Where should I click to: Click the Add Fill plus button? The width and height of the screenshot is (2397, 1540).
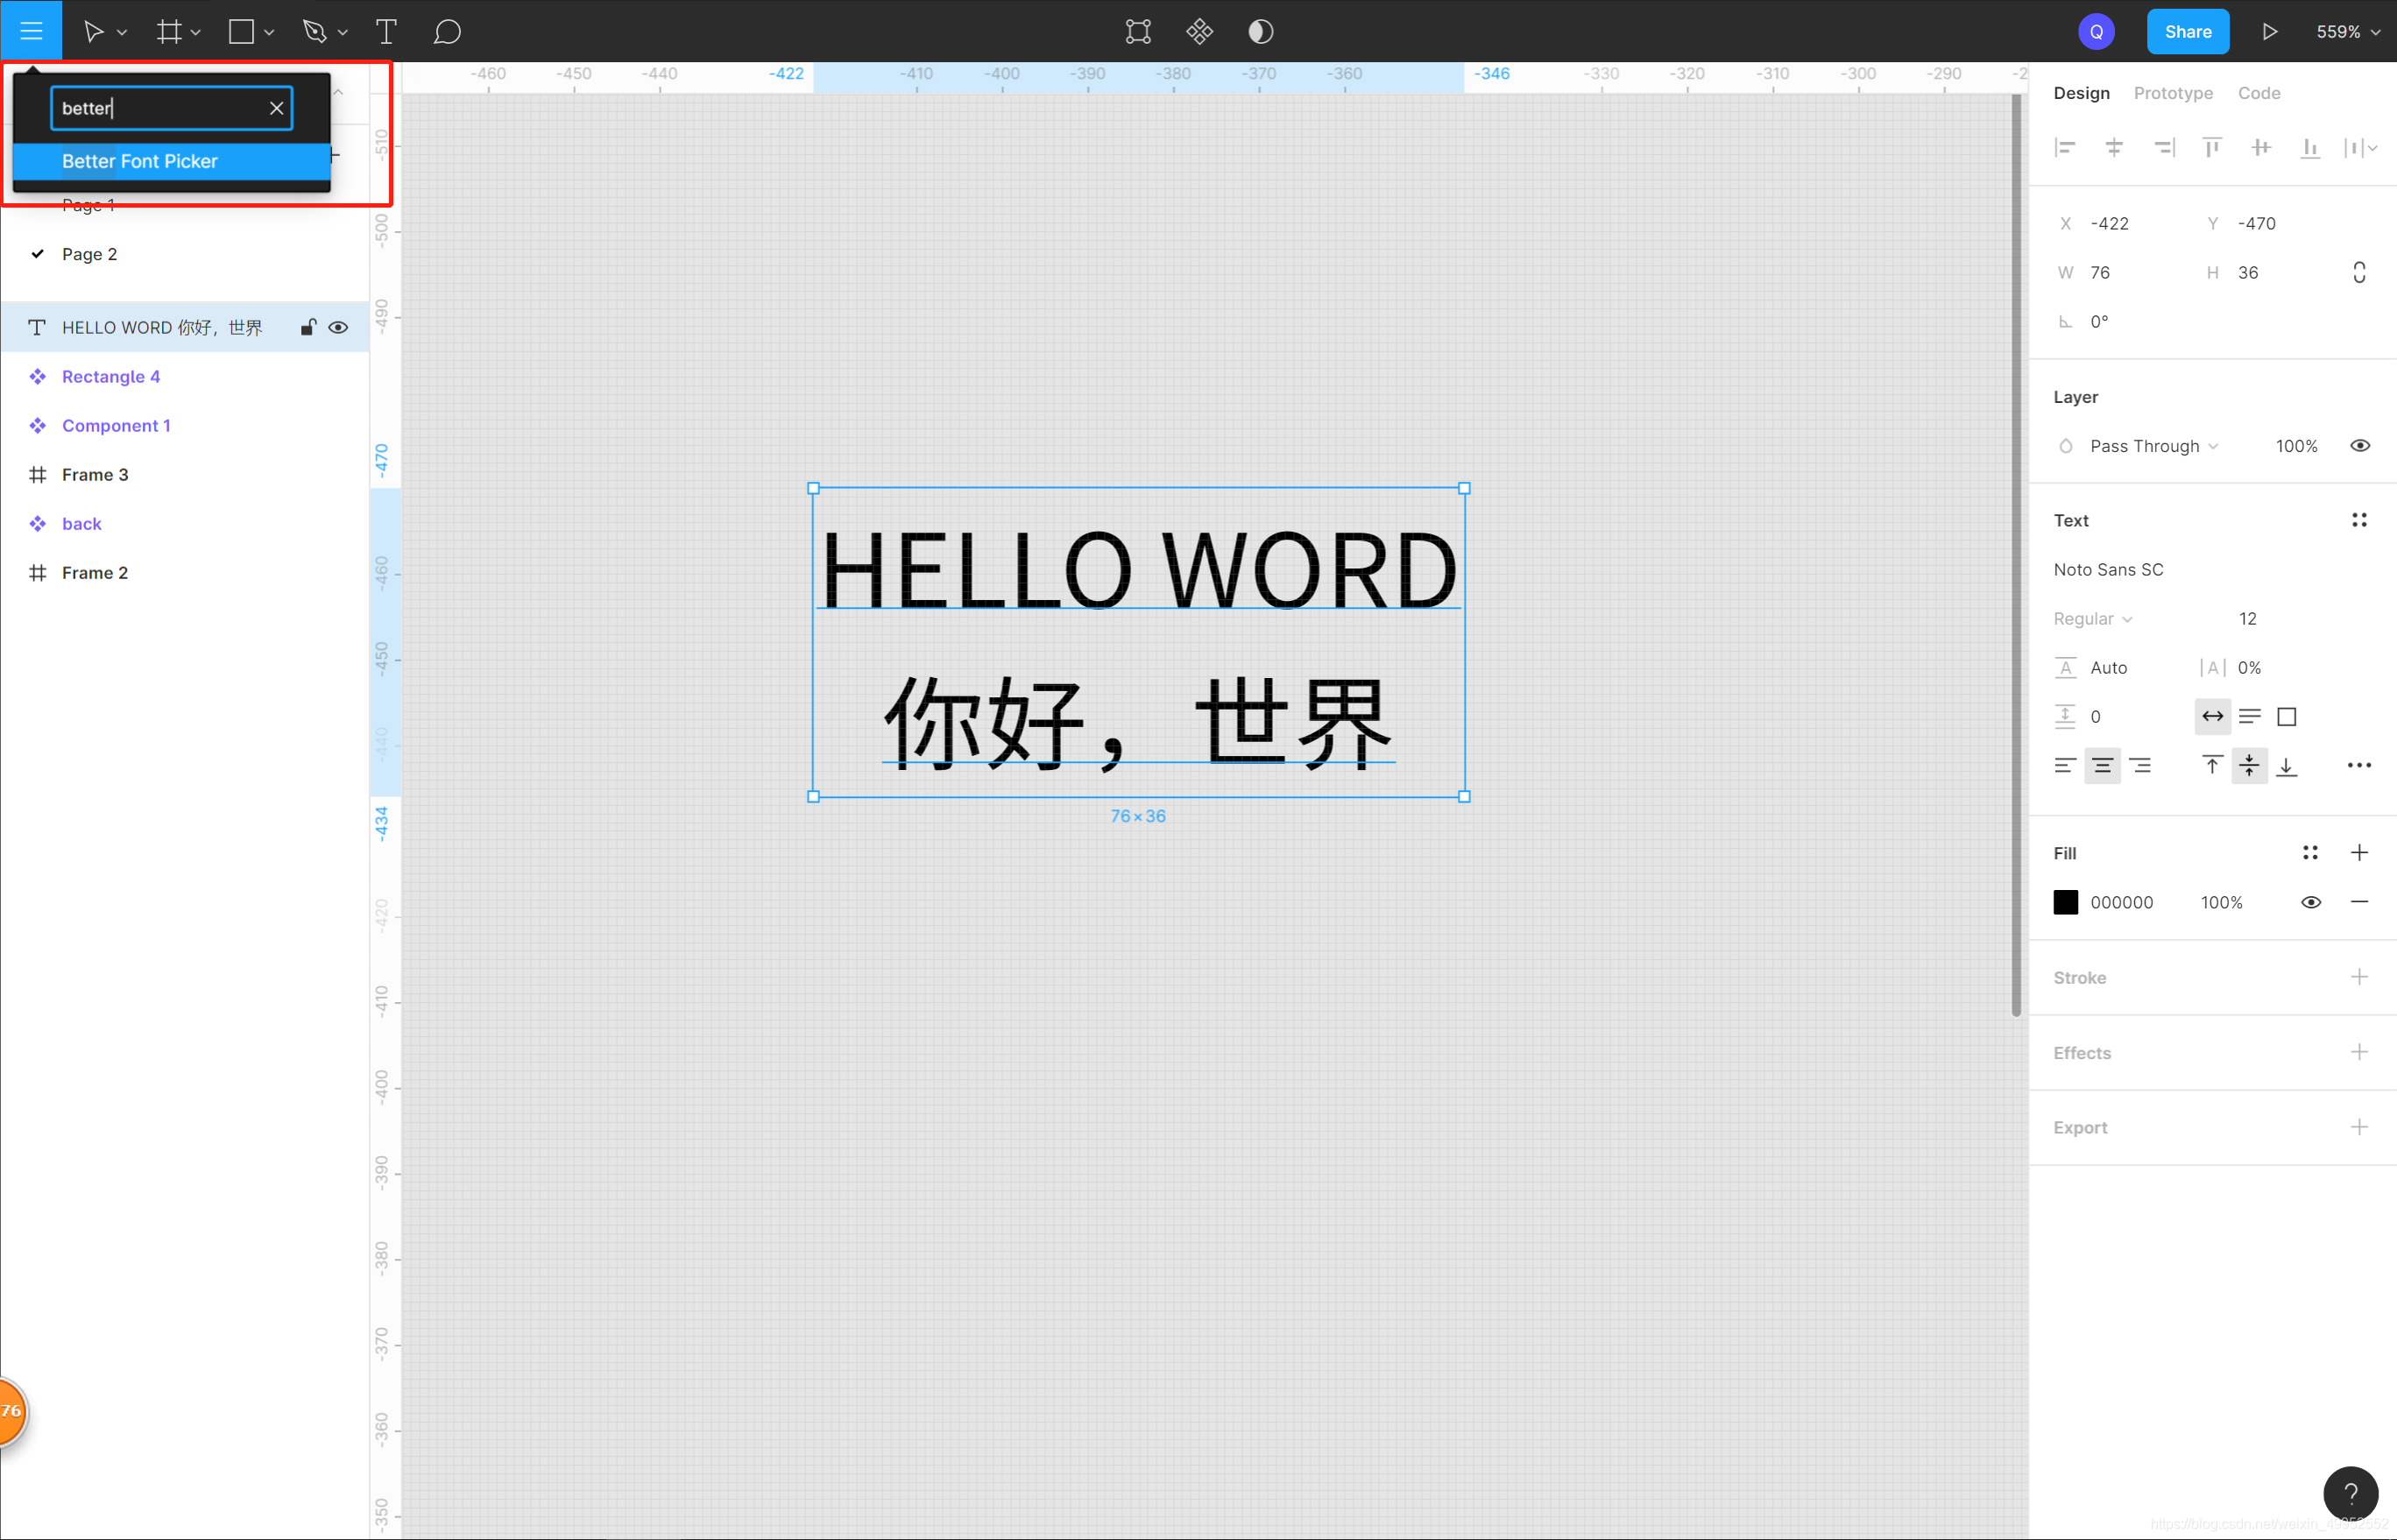(x=2362, y=854)
